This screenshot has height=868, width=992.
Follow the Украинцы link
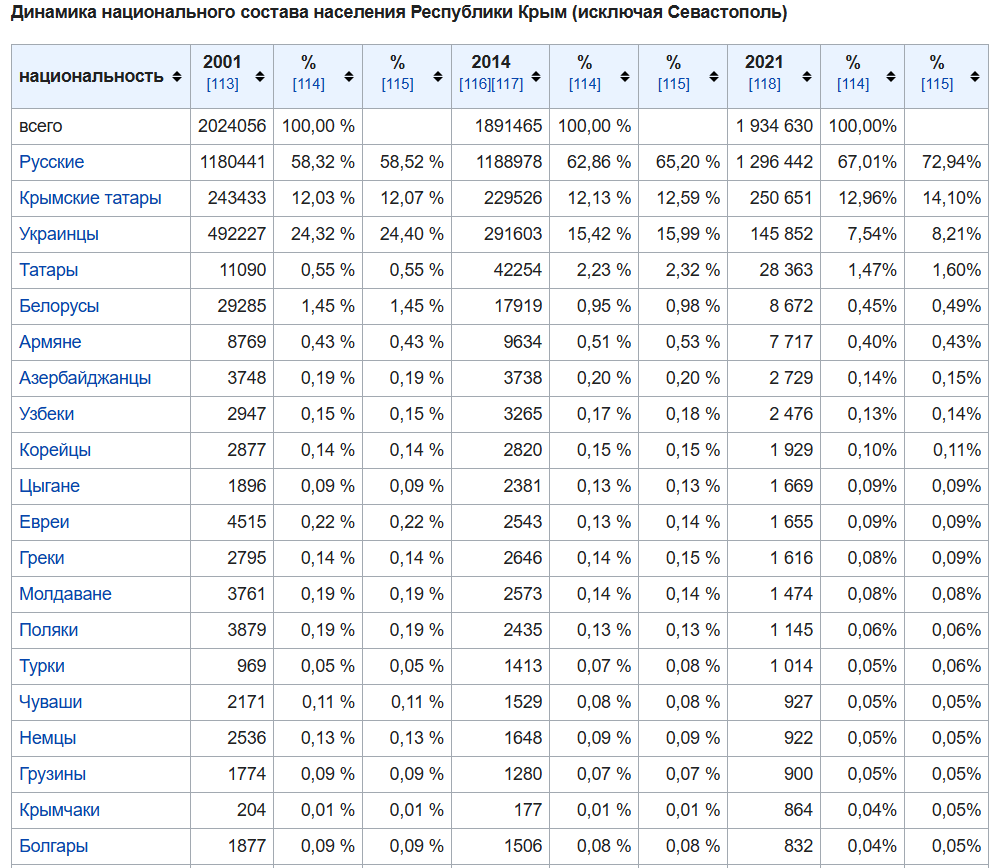59,234
